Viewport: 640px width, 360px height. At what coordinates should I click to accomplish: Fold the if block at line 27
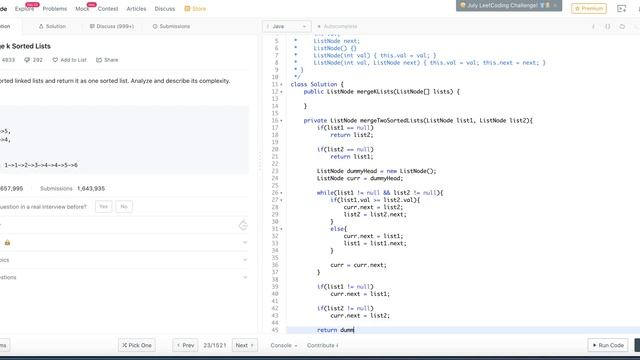pos(281,200)
